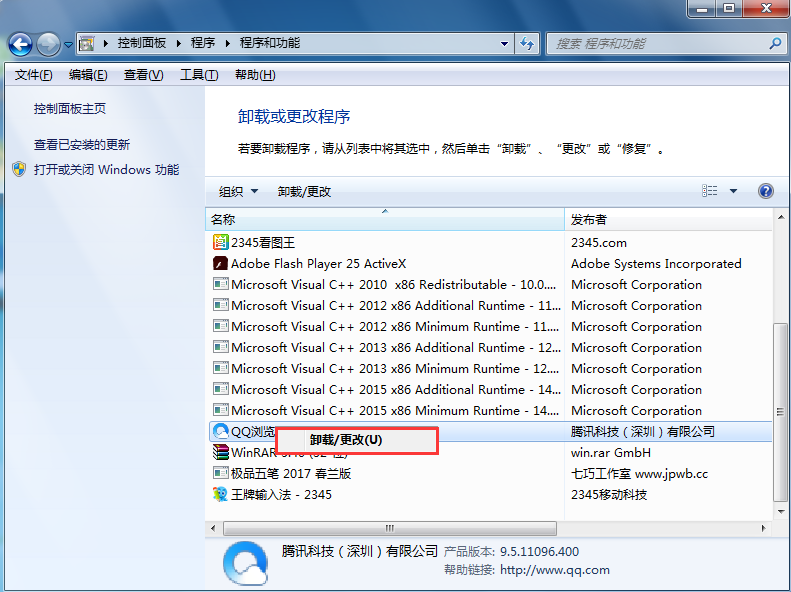
Task: Select Adobe Flash Player 25 ActiveX entry
Action: coord(318,264)
